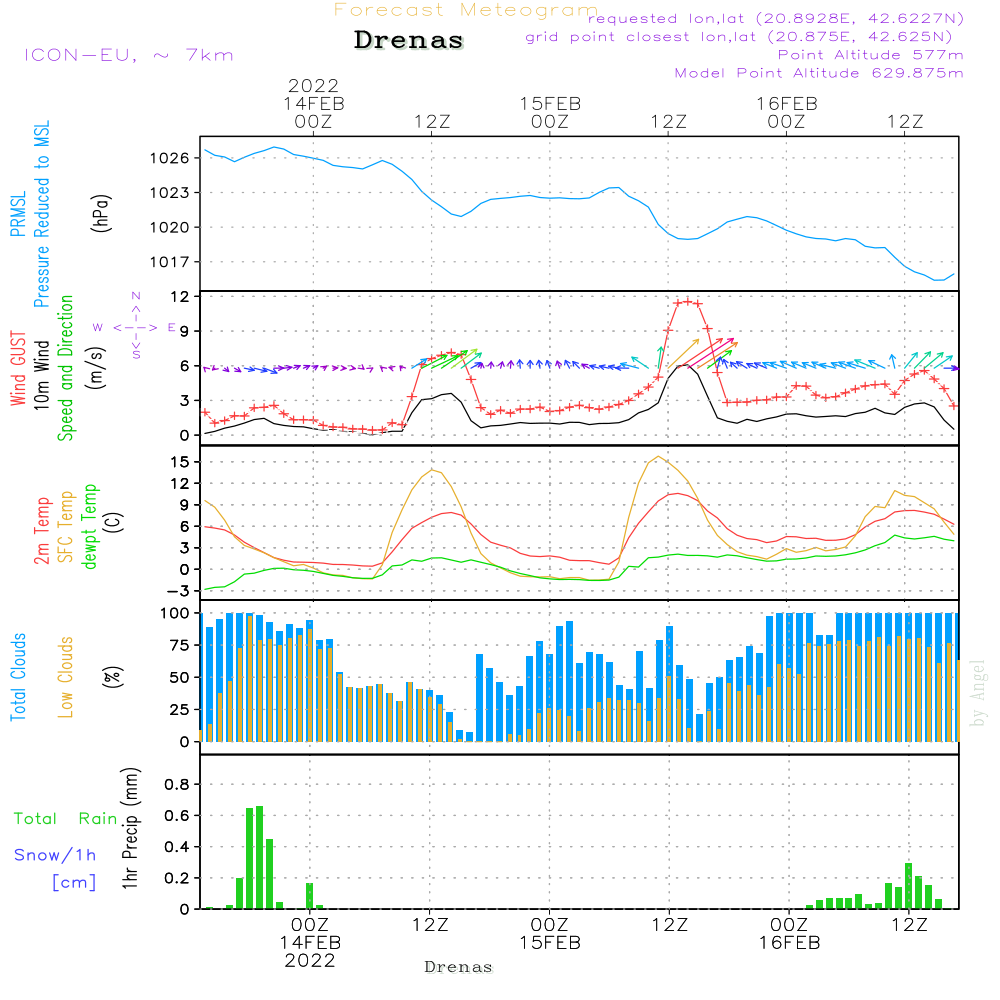Click the 1026 pressure axis value
Screen dimensions: 1000x1000
pyautogui.click(x=170, y=158)
